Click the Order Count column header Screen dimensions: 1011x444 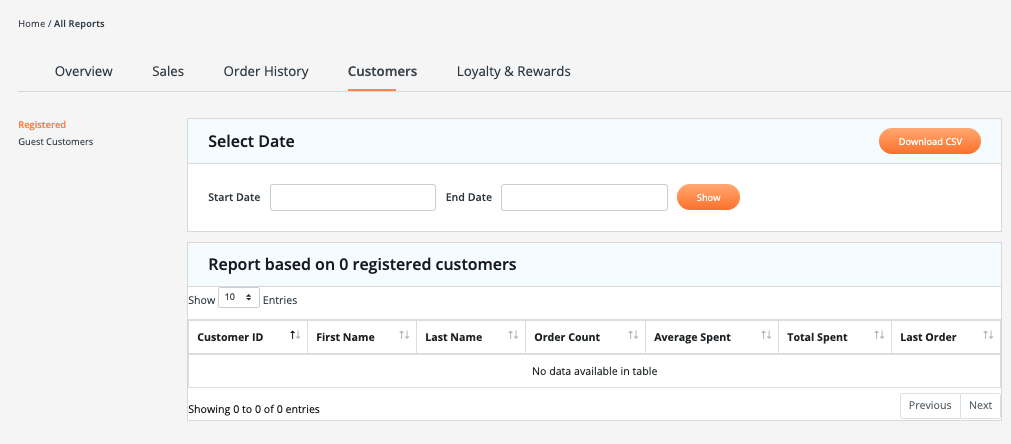(x=585, y=337)
